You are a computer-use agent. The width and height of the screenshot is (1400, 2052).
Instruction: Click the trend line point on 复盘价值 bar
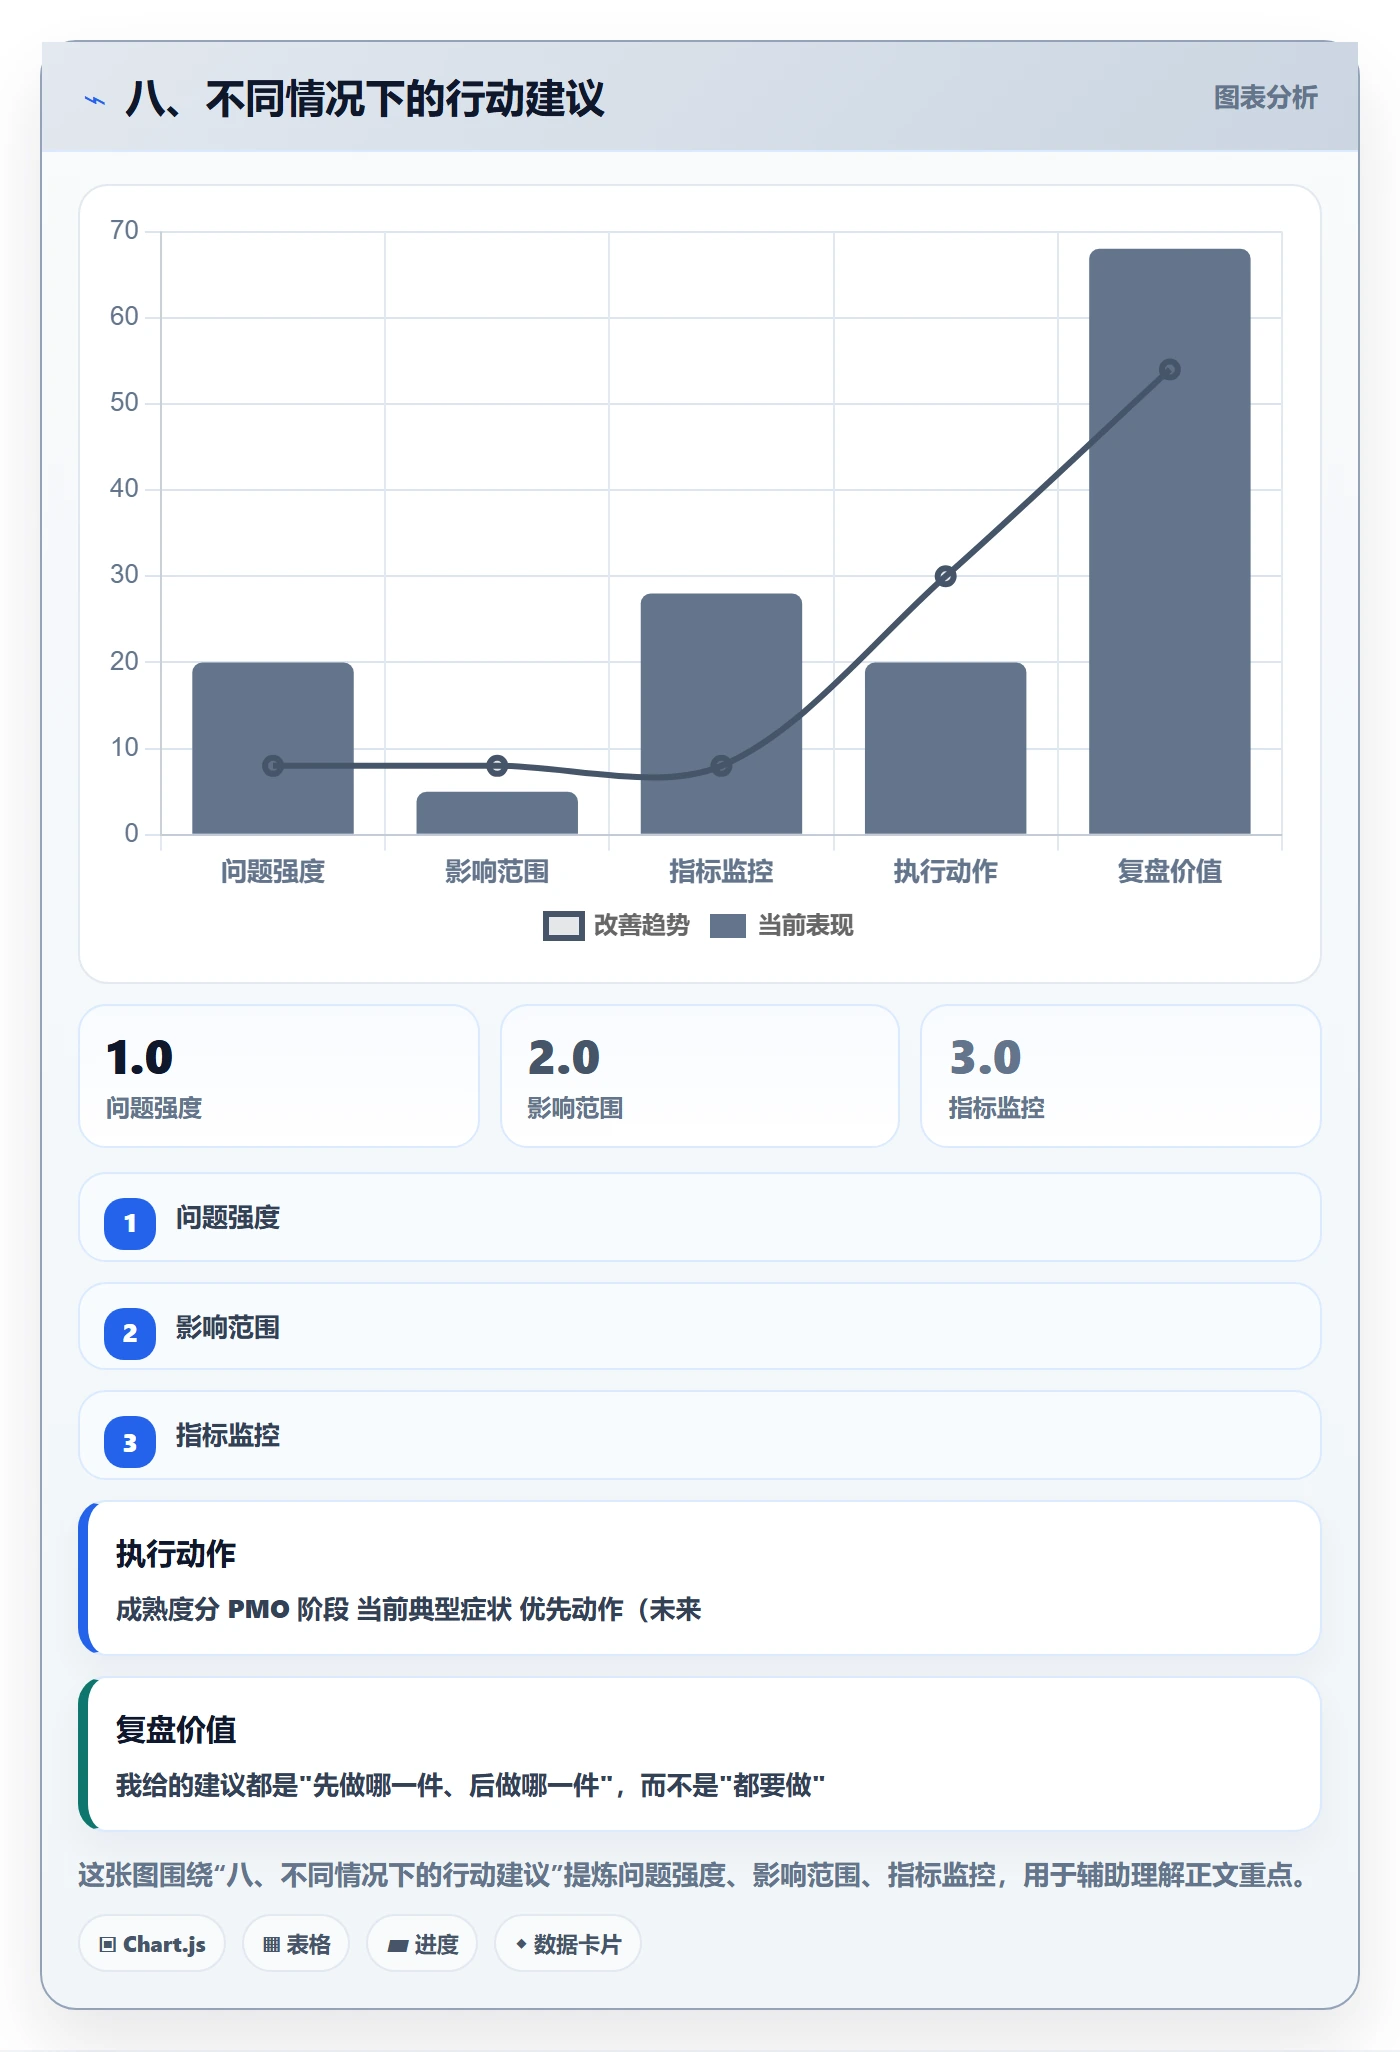[x=1170, y=370]
